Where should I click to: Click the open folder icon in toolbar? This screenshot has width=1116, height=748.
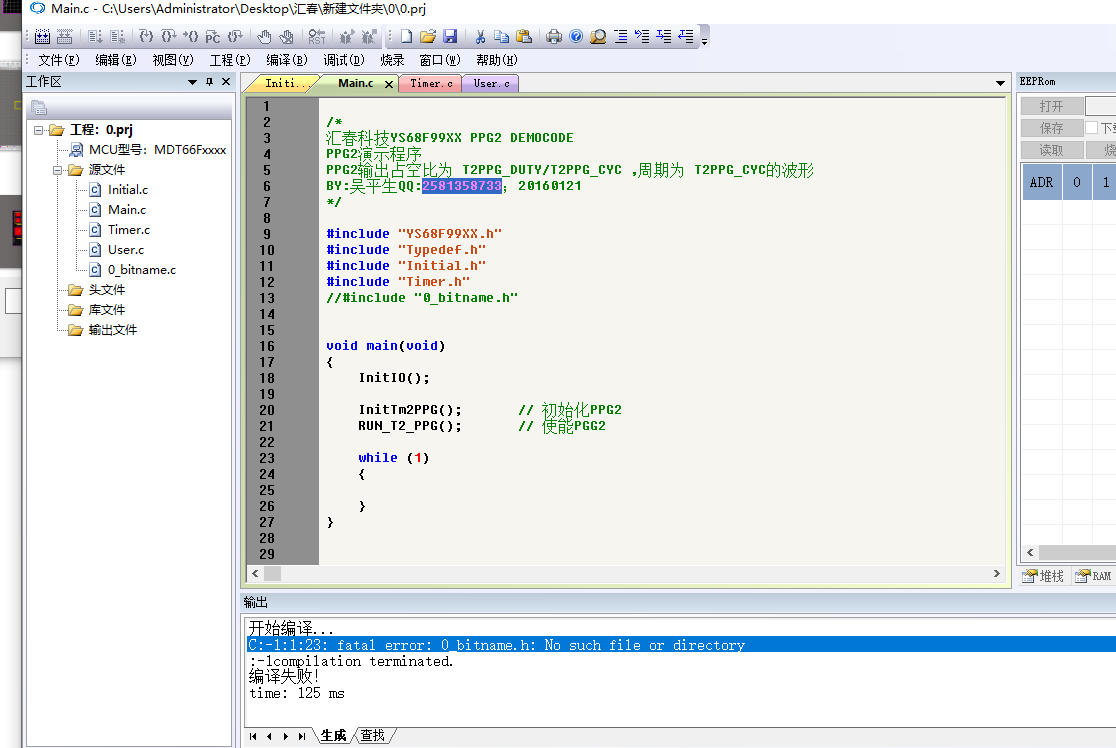tap(428, 36)
